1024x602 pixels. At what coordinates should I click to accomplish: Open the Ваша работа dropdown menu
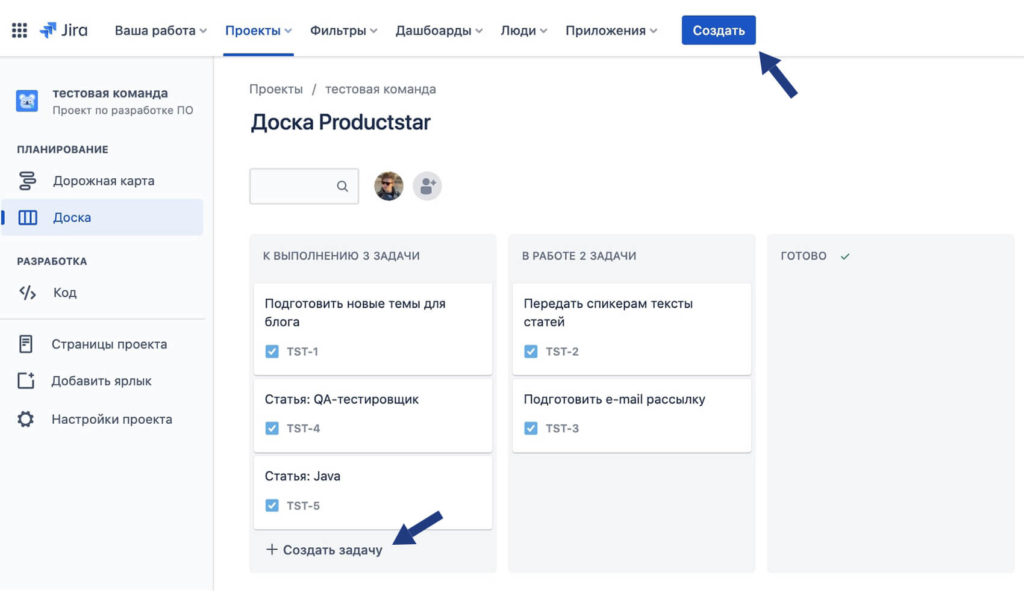(x=161, y=31)
